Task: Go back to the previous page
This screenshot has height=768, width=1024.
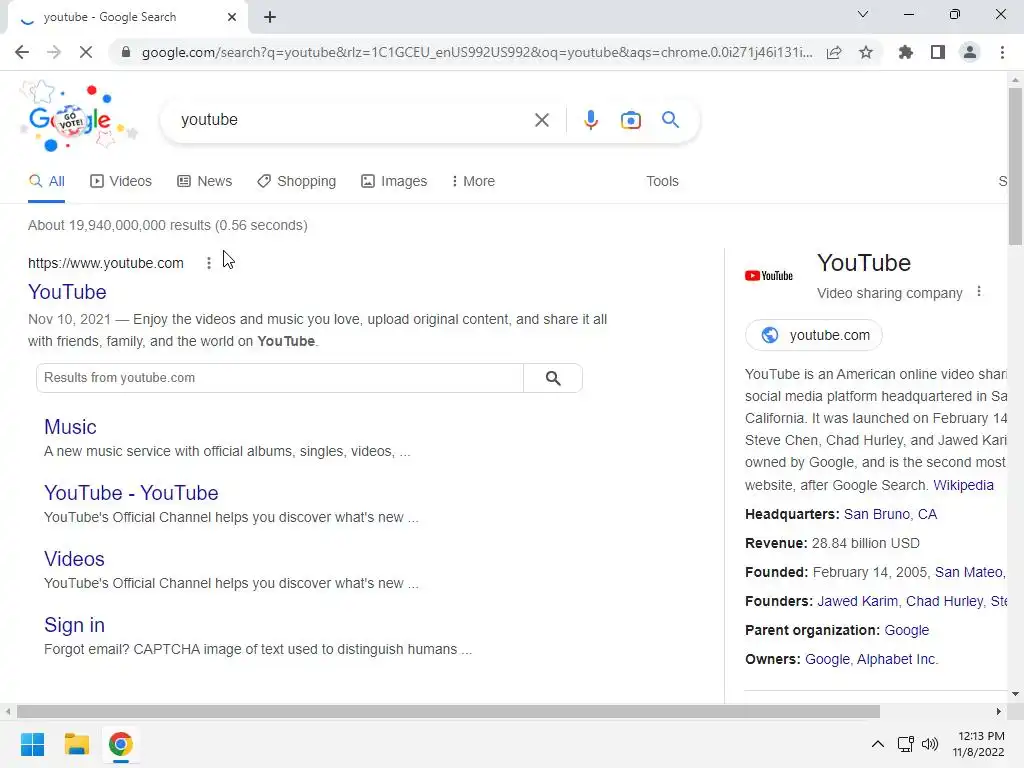Action: tap(22, 52)
